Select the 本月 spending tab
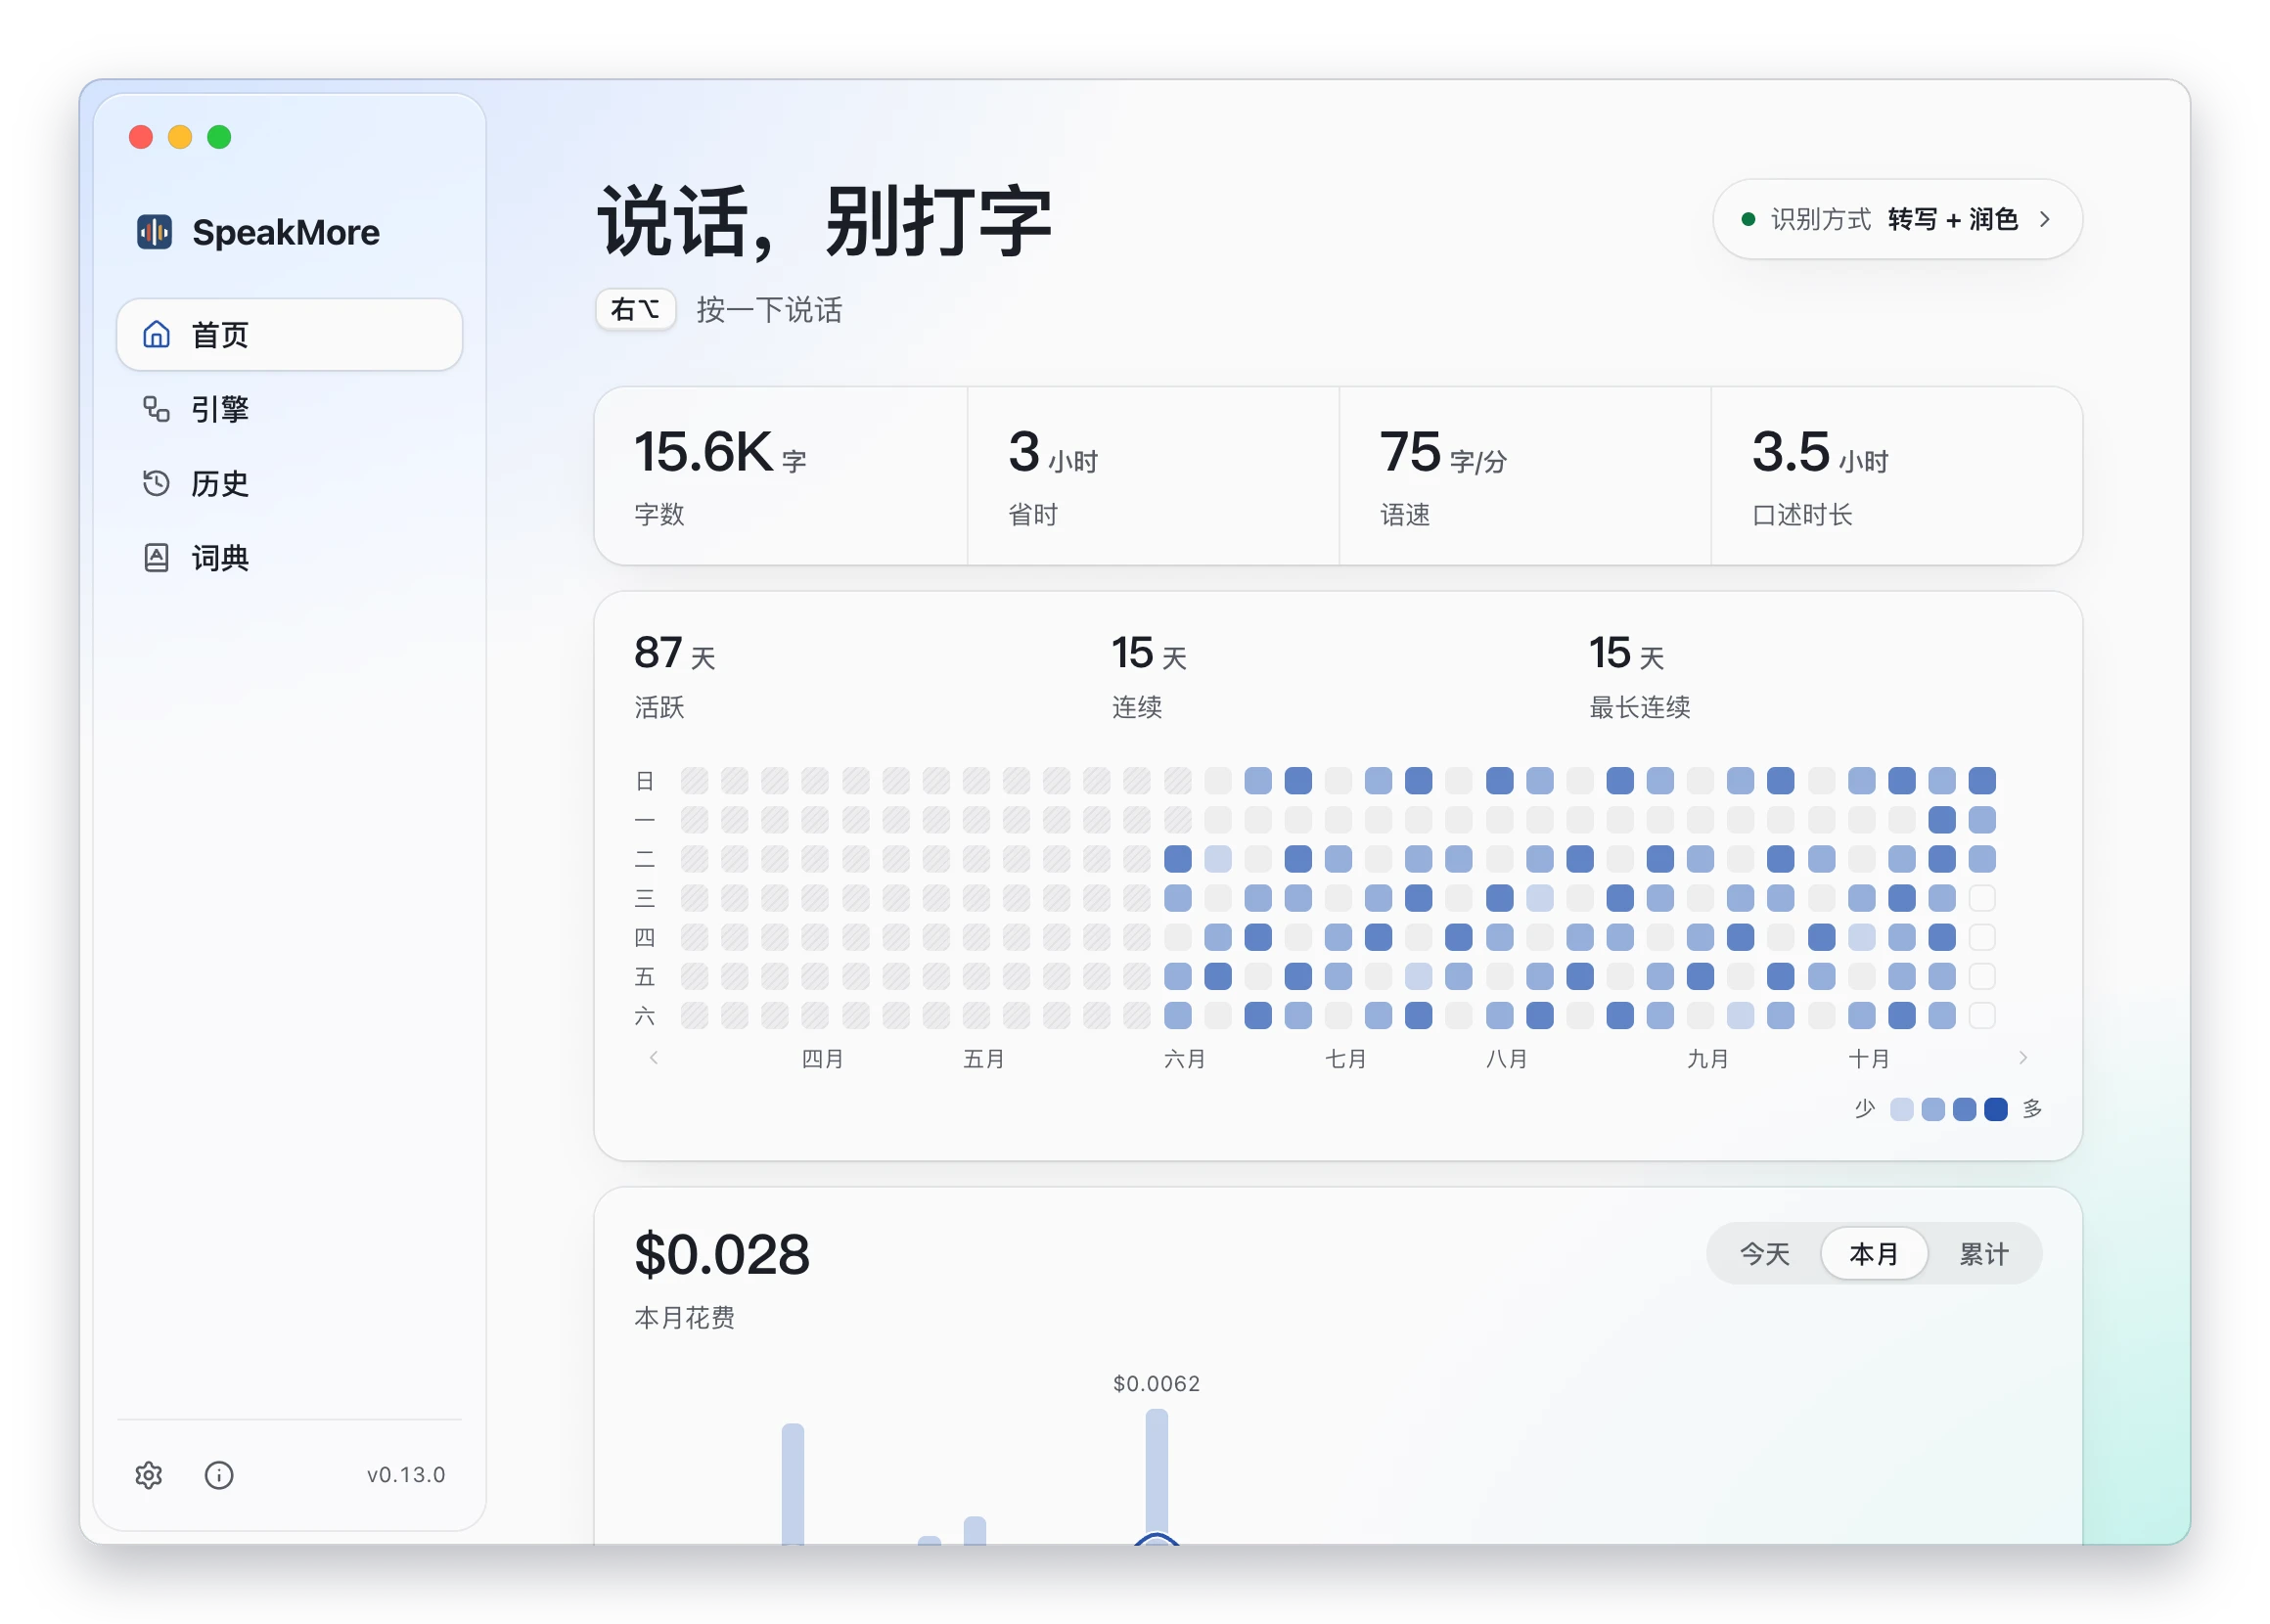This screenshot has height=1624, width=2270. [x=1873, y=1253]
